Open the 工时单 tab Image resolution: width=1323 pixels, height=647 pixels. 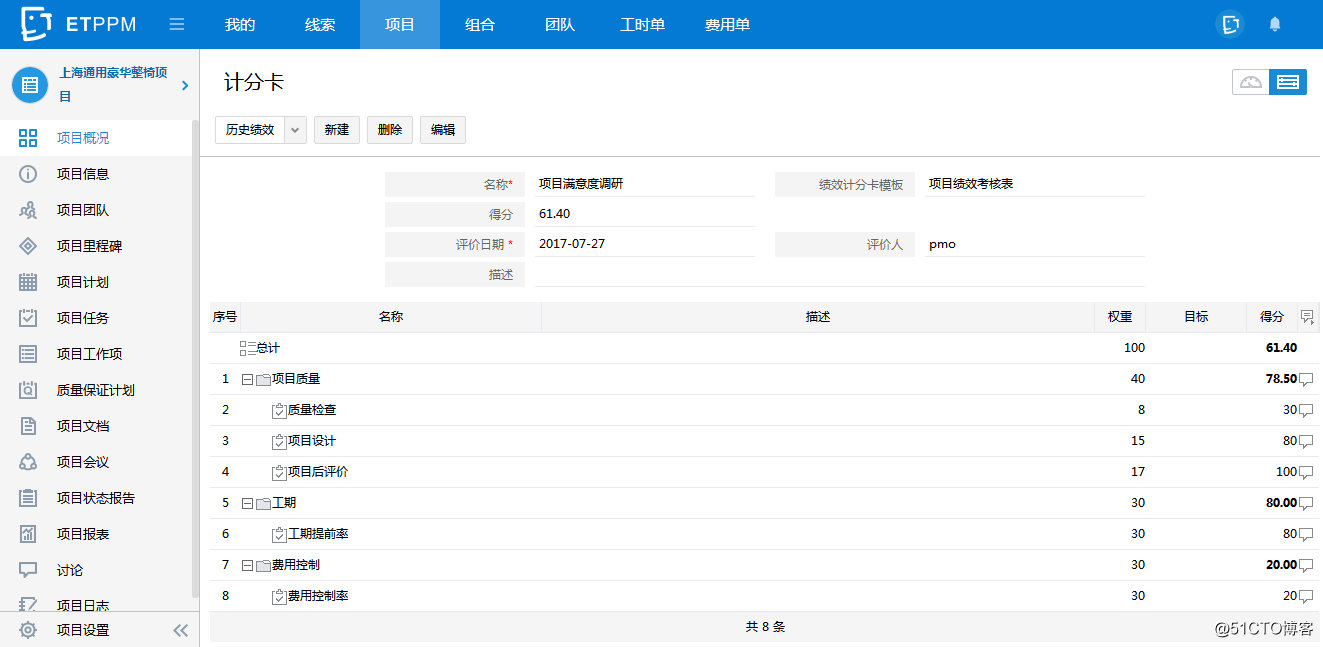(x=642, y=24)
